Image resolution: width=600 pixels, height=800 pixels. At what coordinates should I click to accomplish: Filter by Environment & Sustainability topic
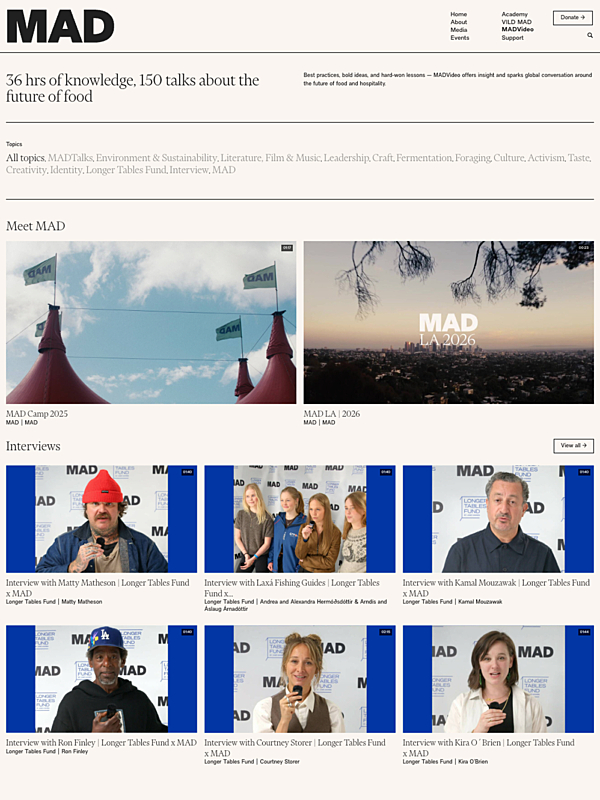(x=157, y=158)
